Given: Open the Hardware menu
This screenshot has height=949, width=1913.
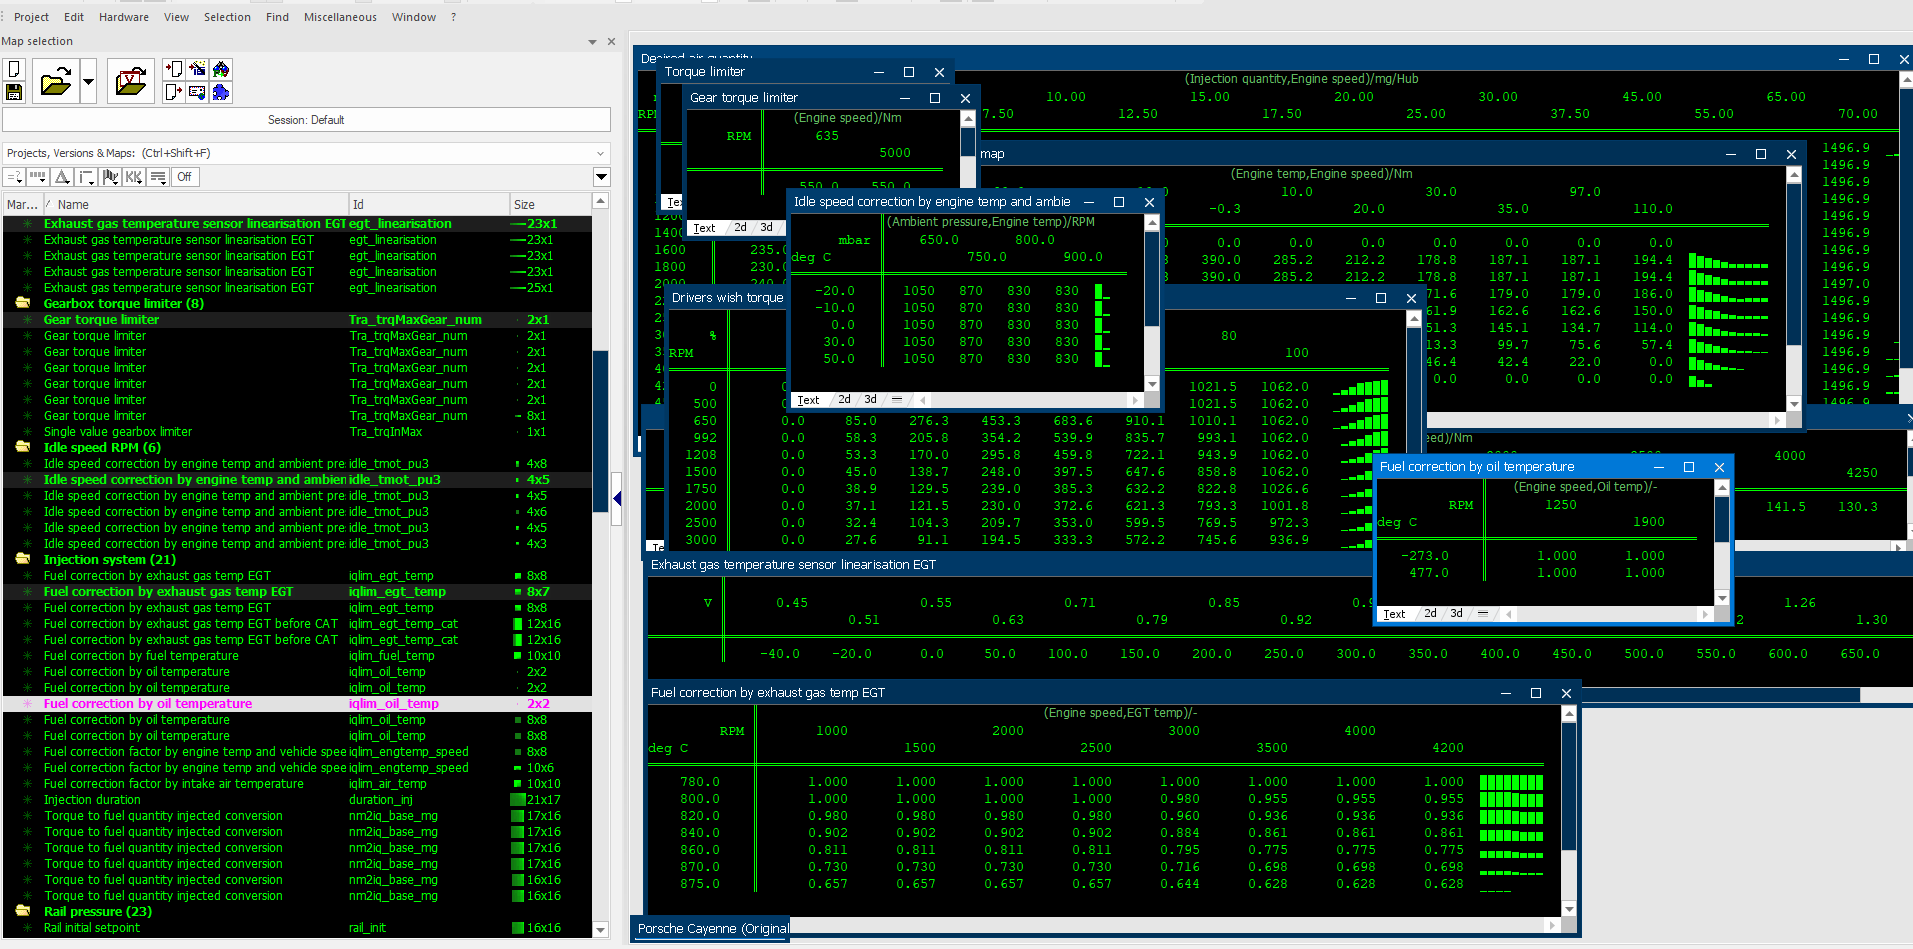Looking at the screenshot, I should (124, 17).
